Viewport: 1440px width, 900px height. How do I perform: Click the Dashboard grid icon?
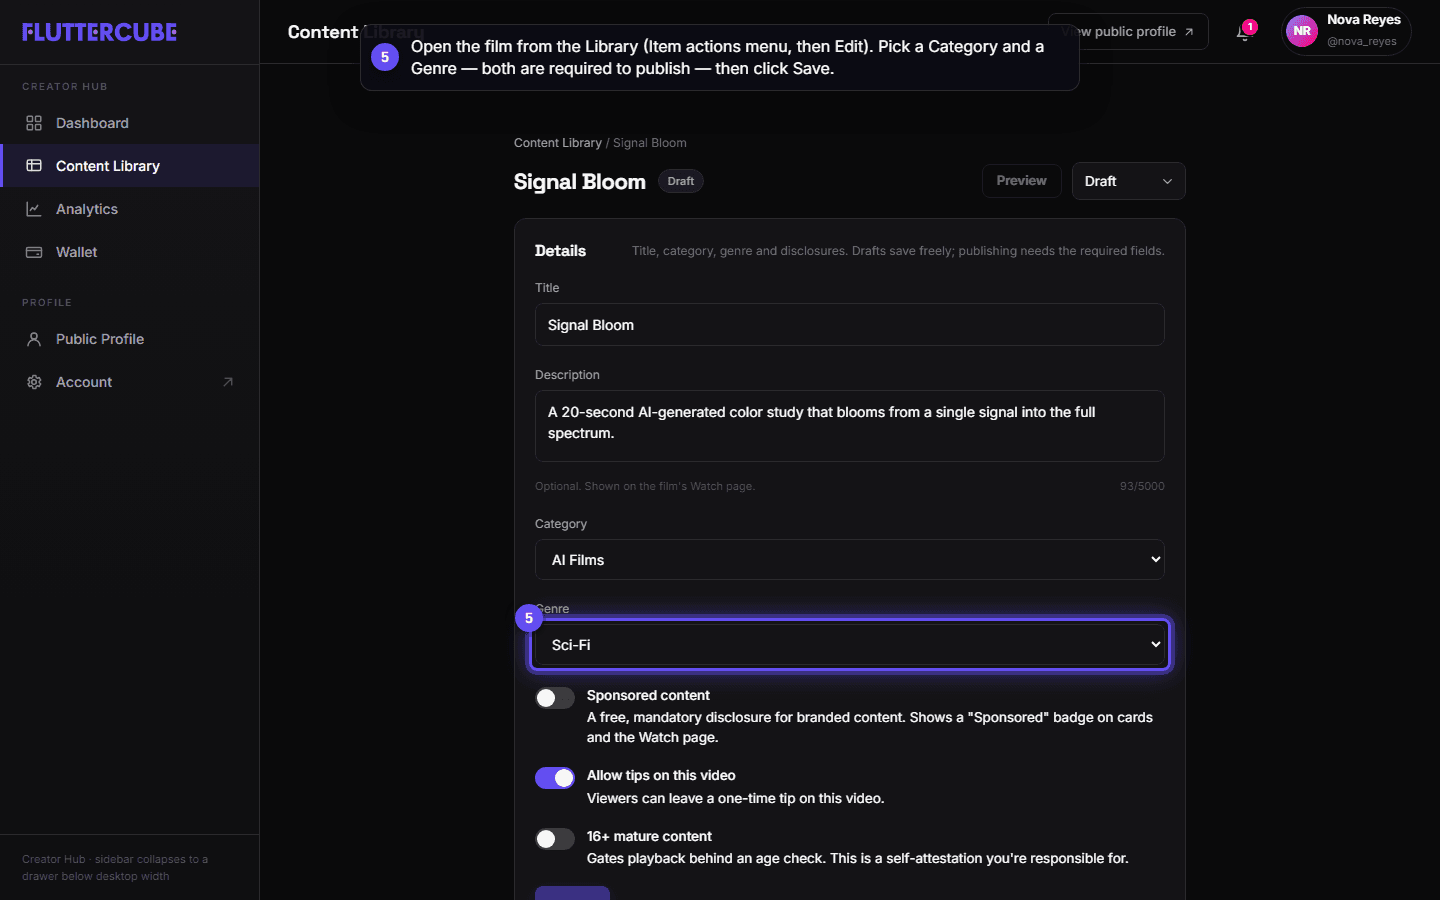pos(34,123)
